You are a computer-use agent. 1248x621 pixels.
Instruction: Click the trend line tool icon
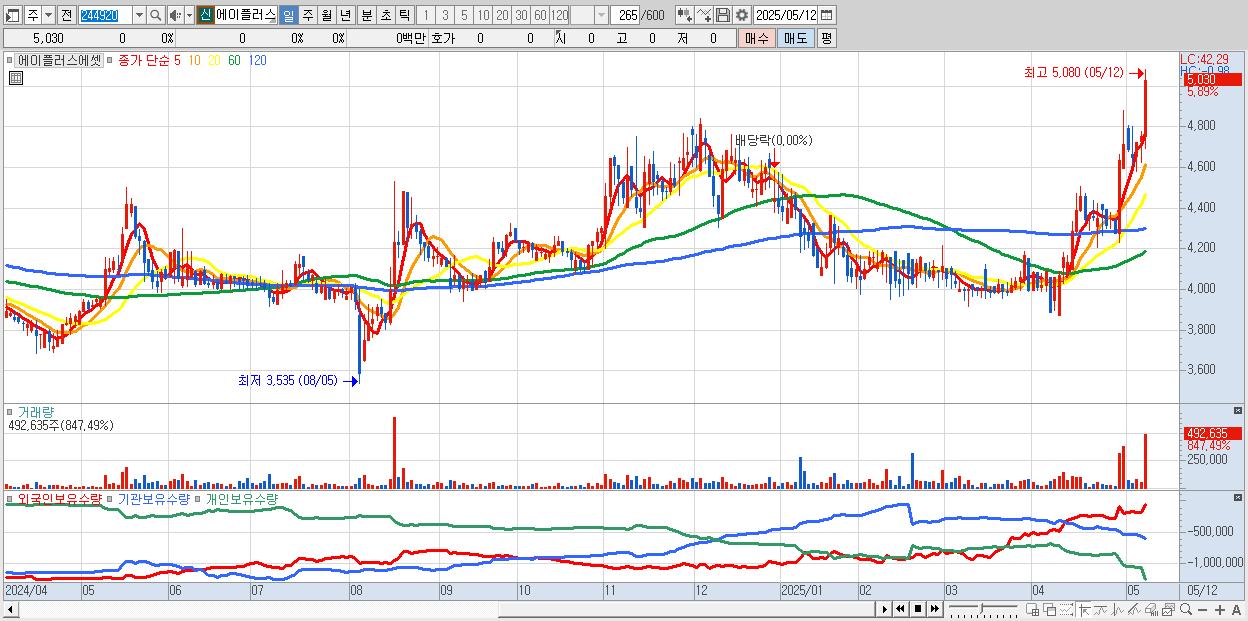[x=1100, y=609]
